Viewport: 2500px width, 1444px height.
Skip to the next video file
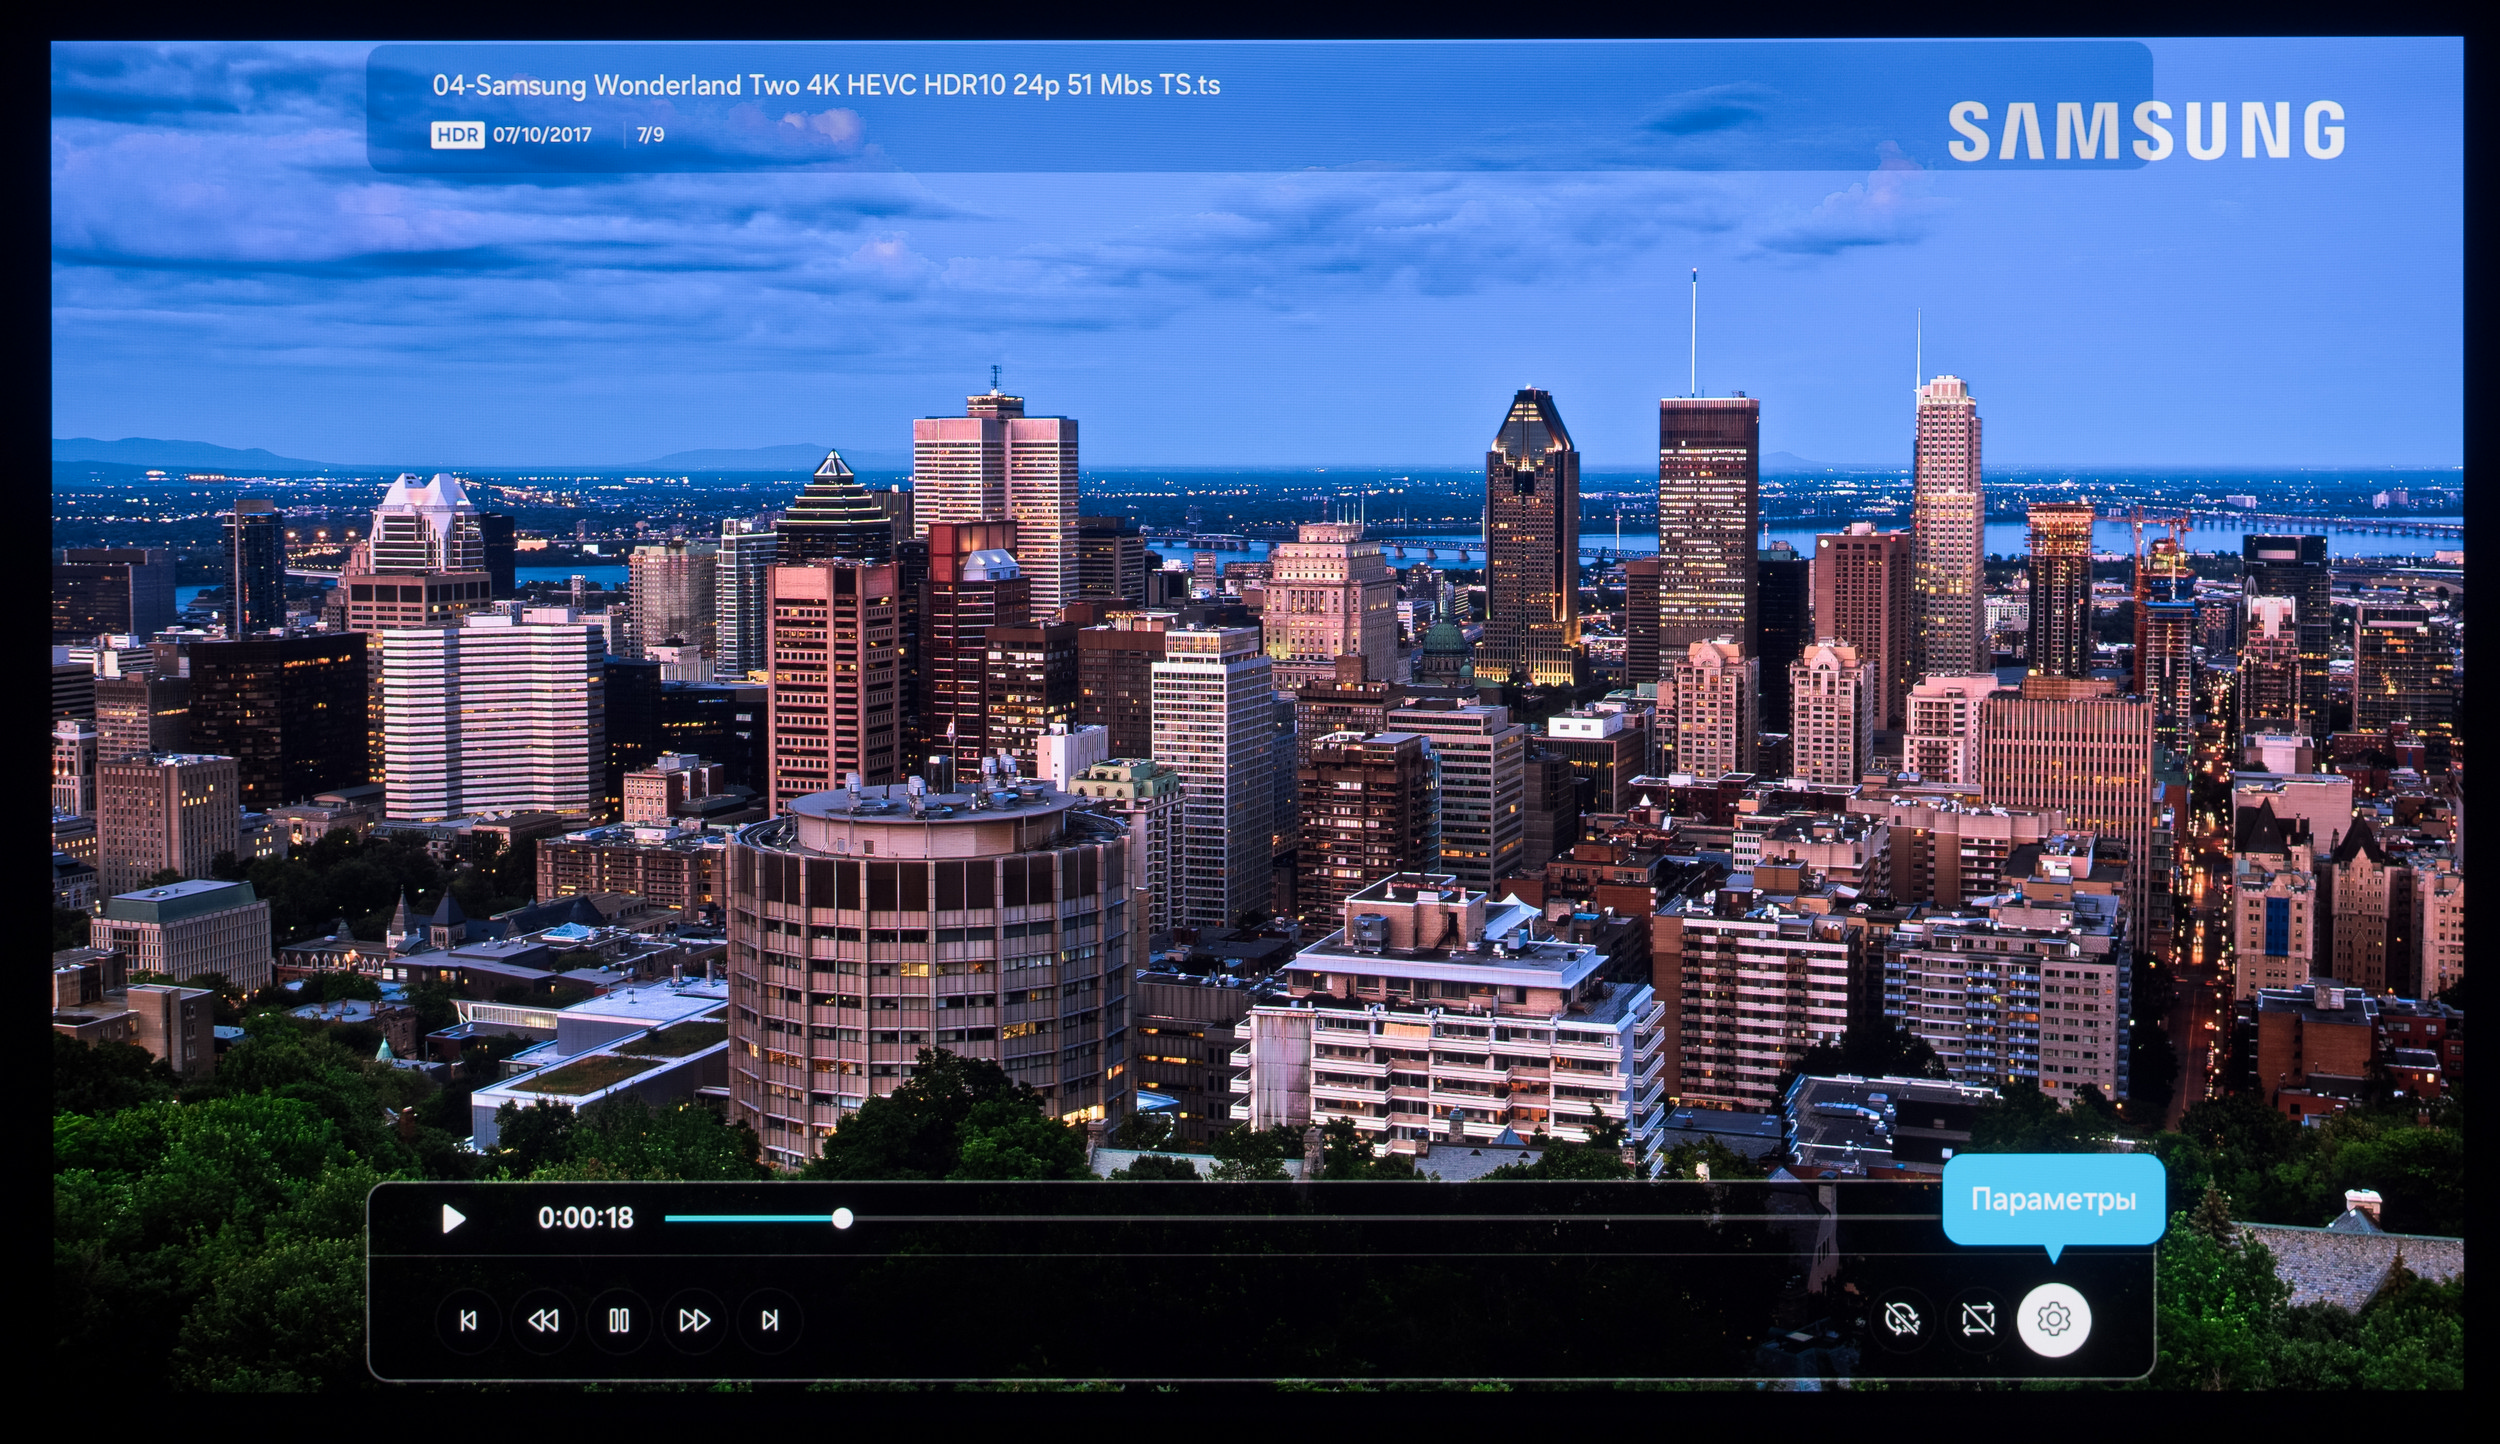(769, 1321)
